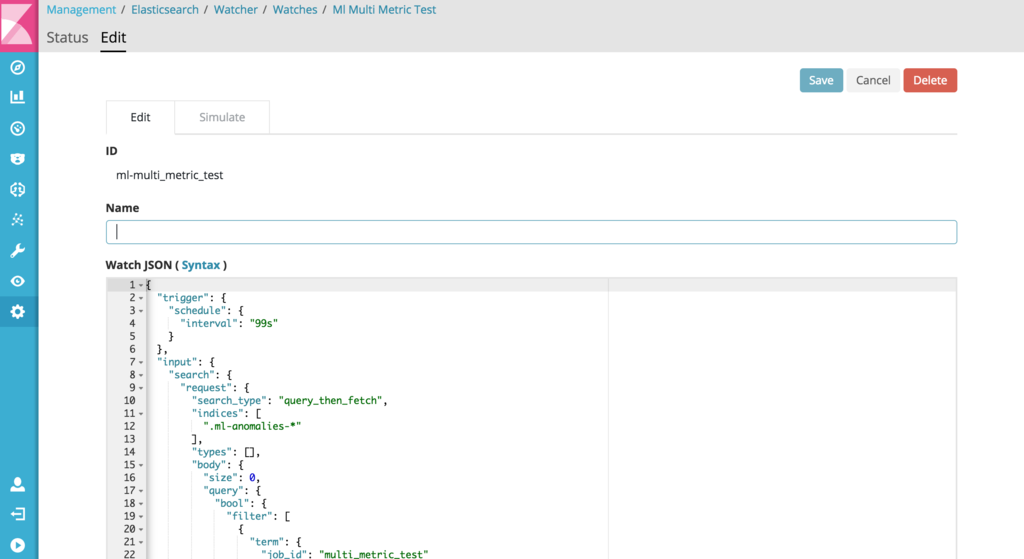Collapse "bool" fold arrow on line 18

[x=141, y=504]
